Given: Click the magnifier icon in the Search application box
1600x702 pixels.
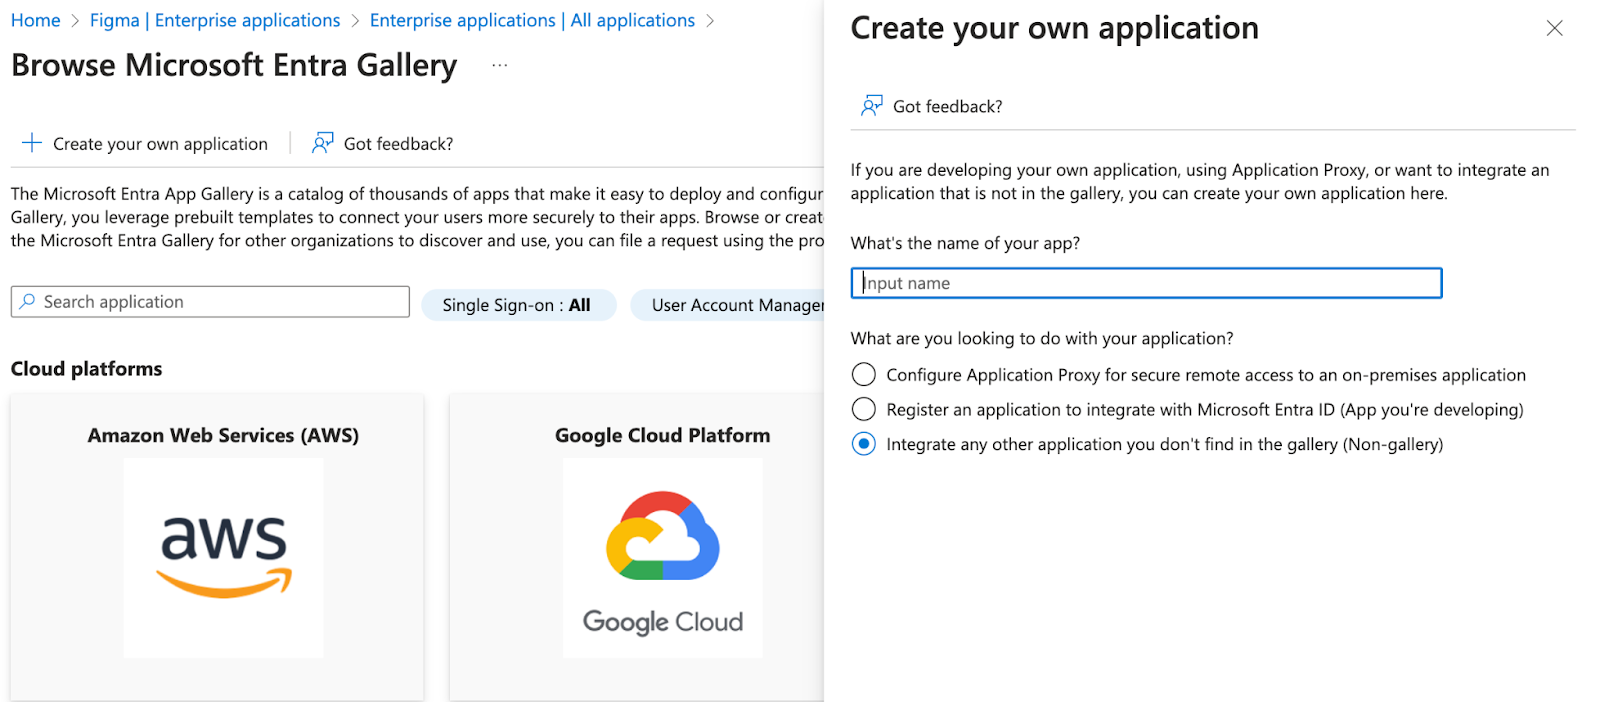Looking at the screenshot, I should pos(28,301).
